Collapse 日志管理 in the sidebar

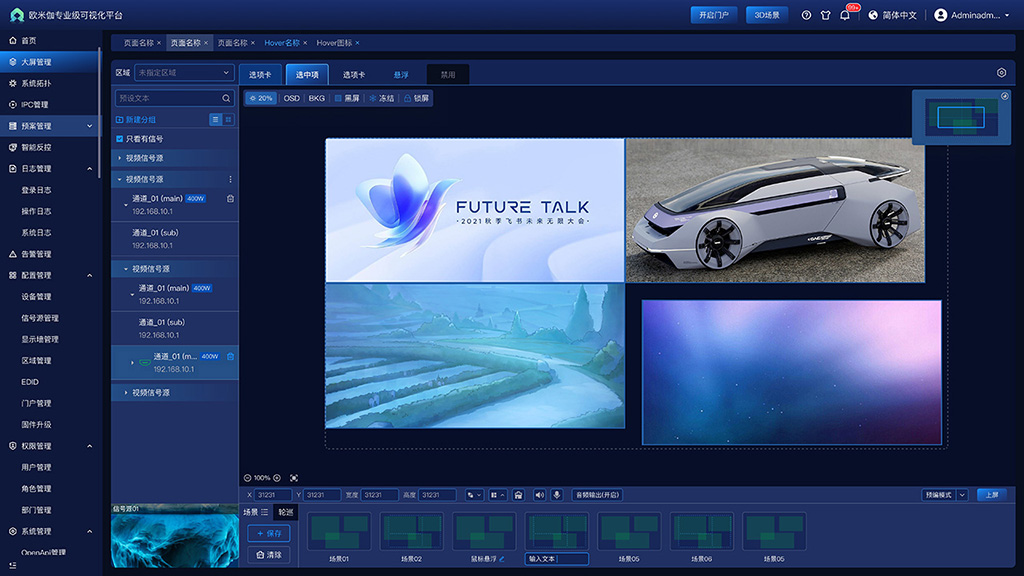(89, 168)
